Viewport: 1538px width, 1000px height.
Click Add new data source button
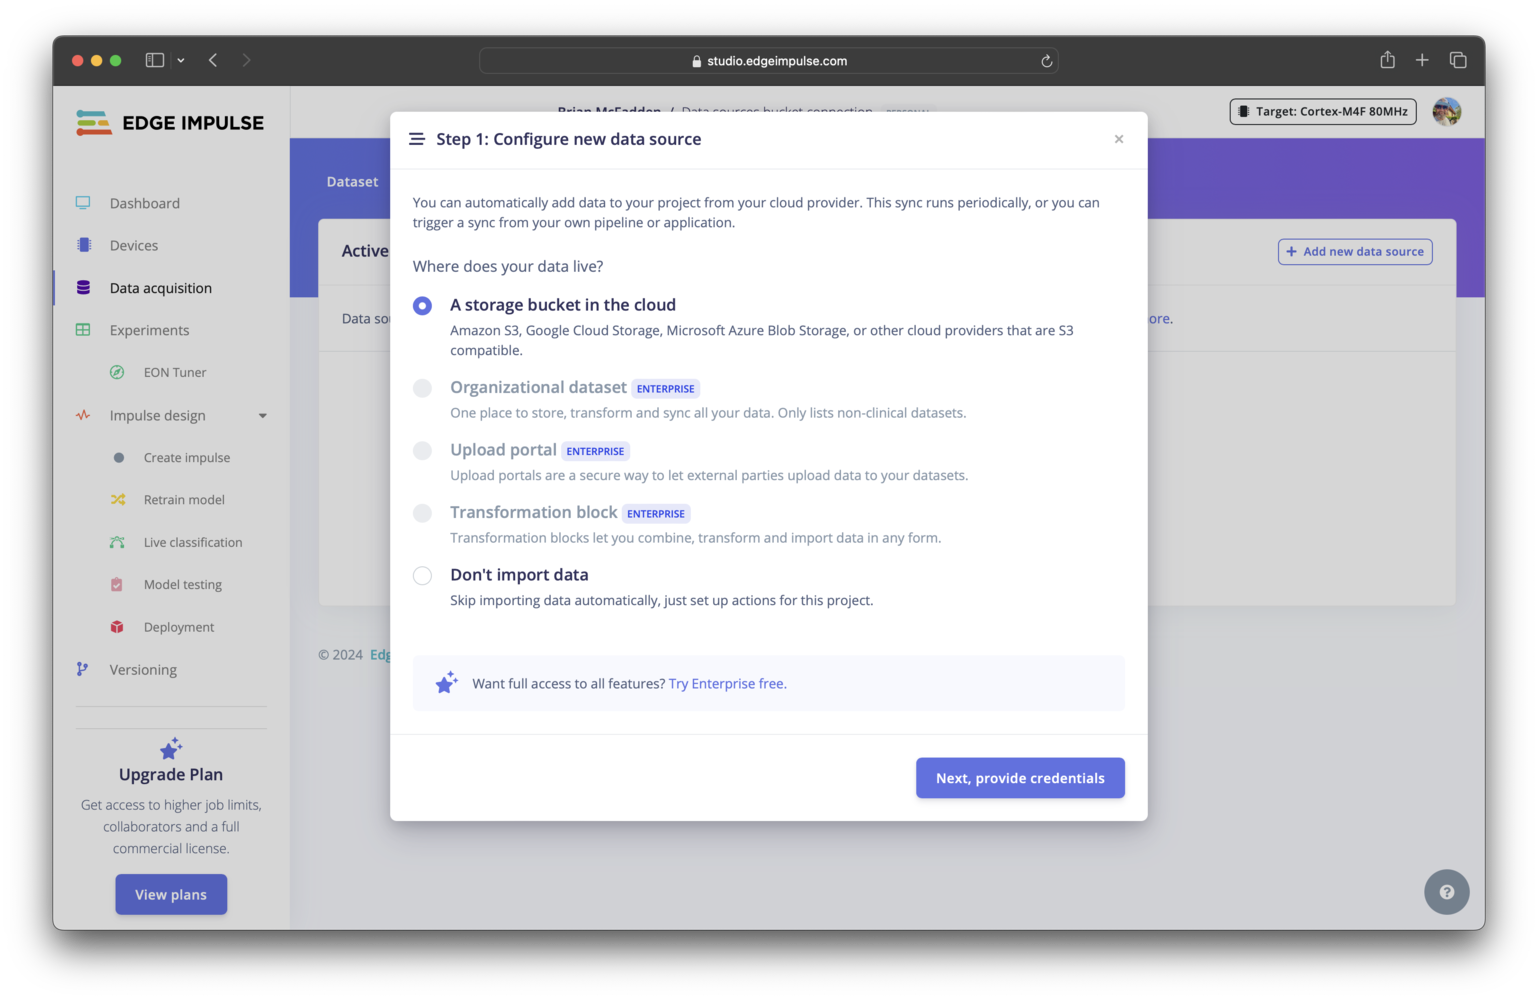[x=1355, y=252]
